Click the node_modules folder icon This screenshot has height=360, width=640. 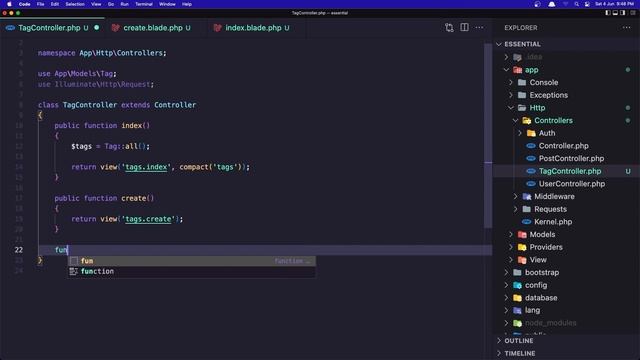518,323
